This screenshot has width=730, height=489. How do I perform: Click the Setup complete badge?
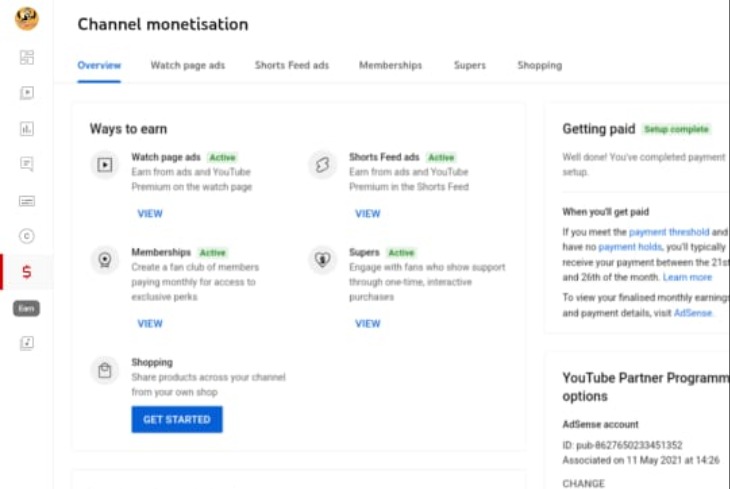tap(676, 129)
